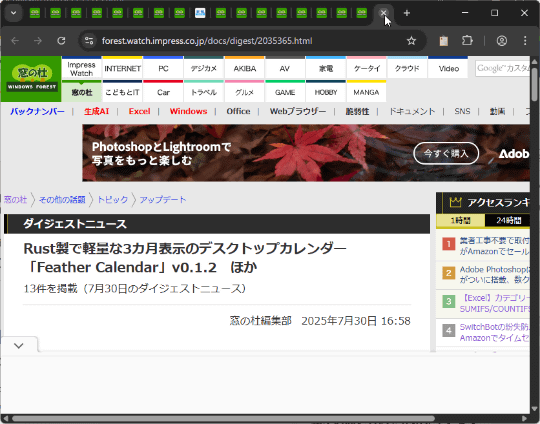Open the INTERNET Watch menu item
Viewport: 540px width, 424px height.
coord(122,68)
